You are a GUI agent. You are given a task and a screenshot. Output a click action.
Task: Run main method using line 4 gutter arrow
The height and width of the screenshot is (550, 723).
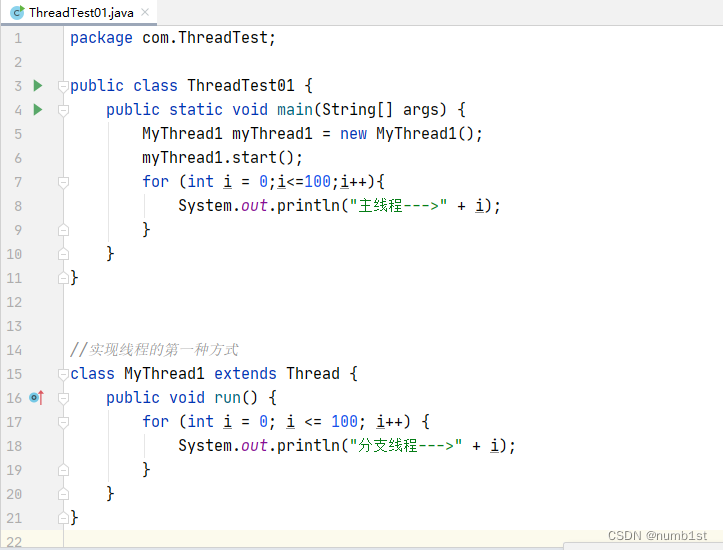point(38,109)
